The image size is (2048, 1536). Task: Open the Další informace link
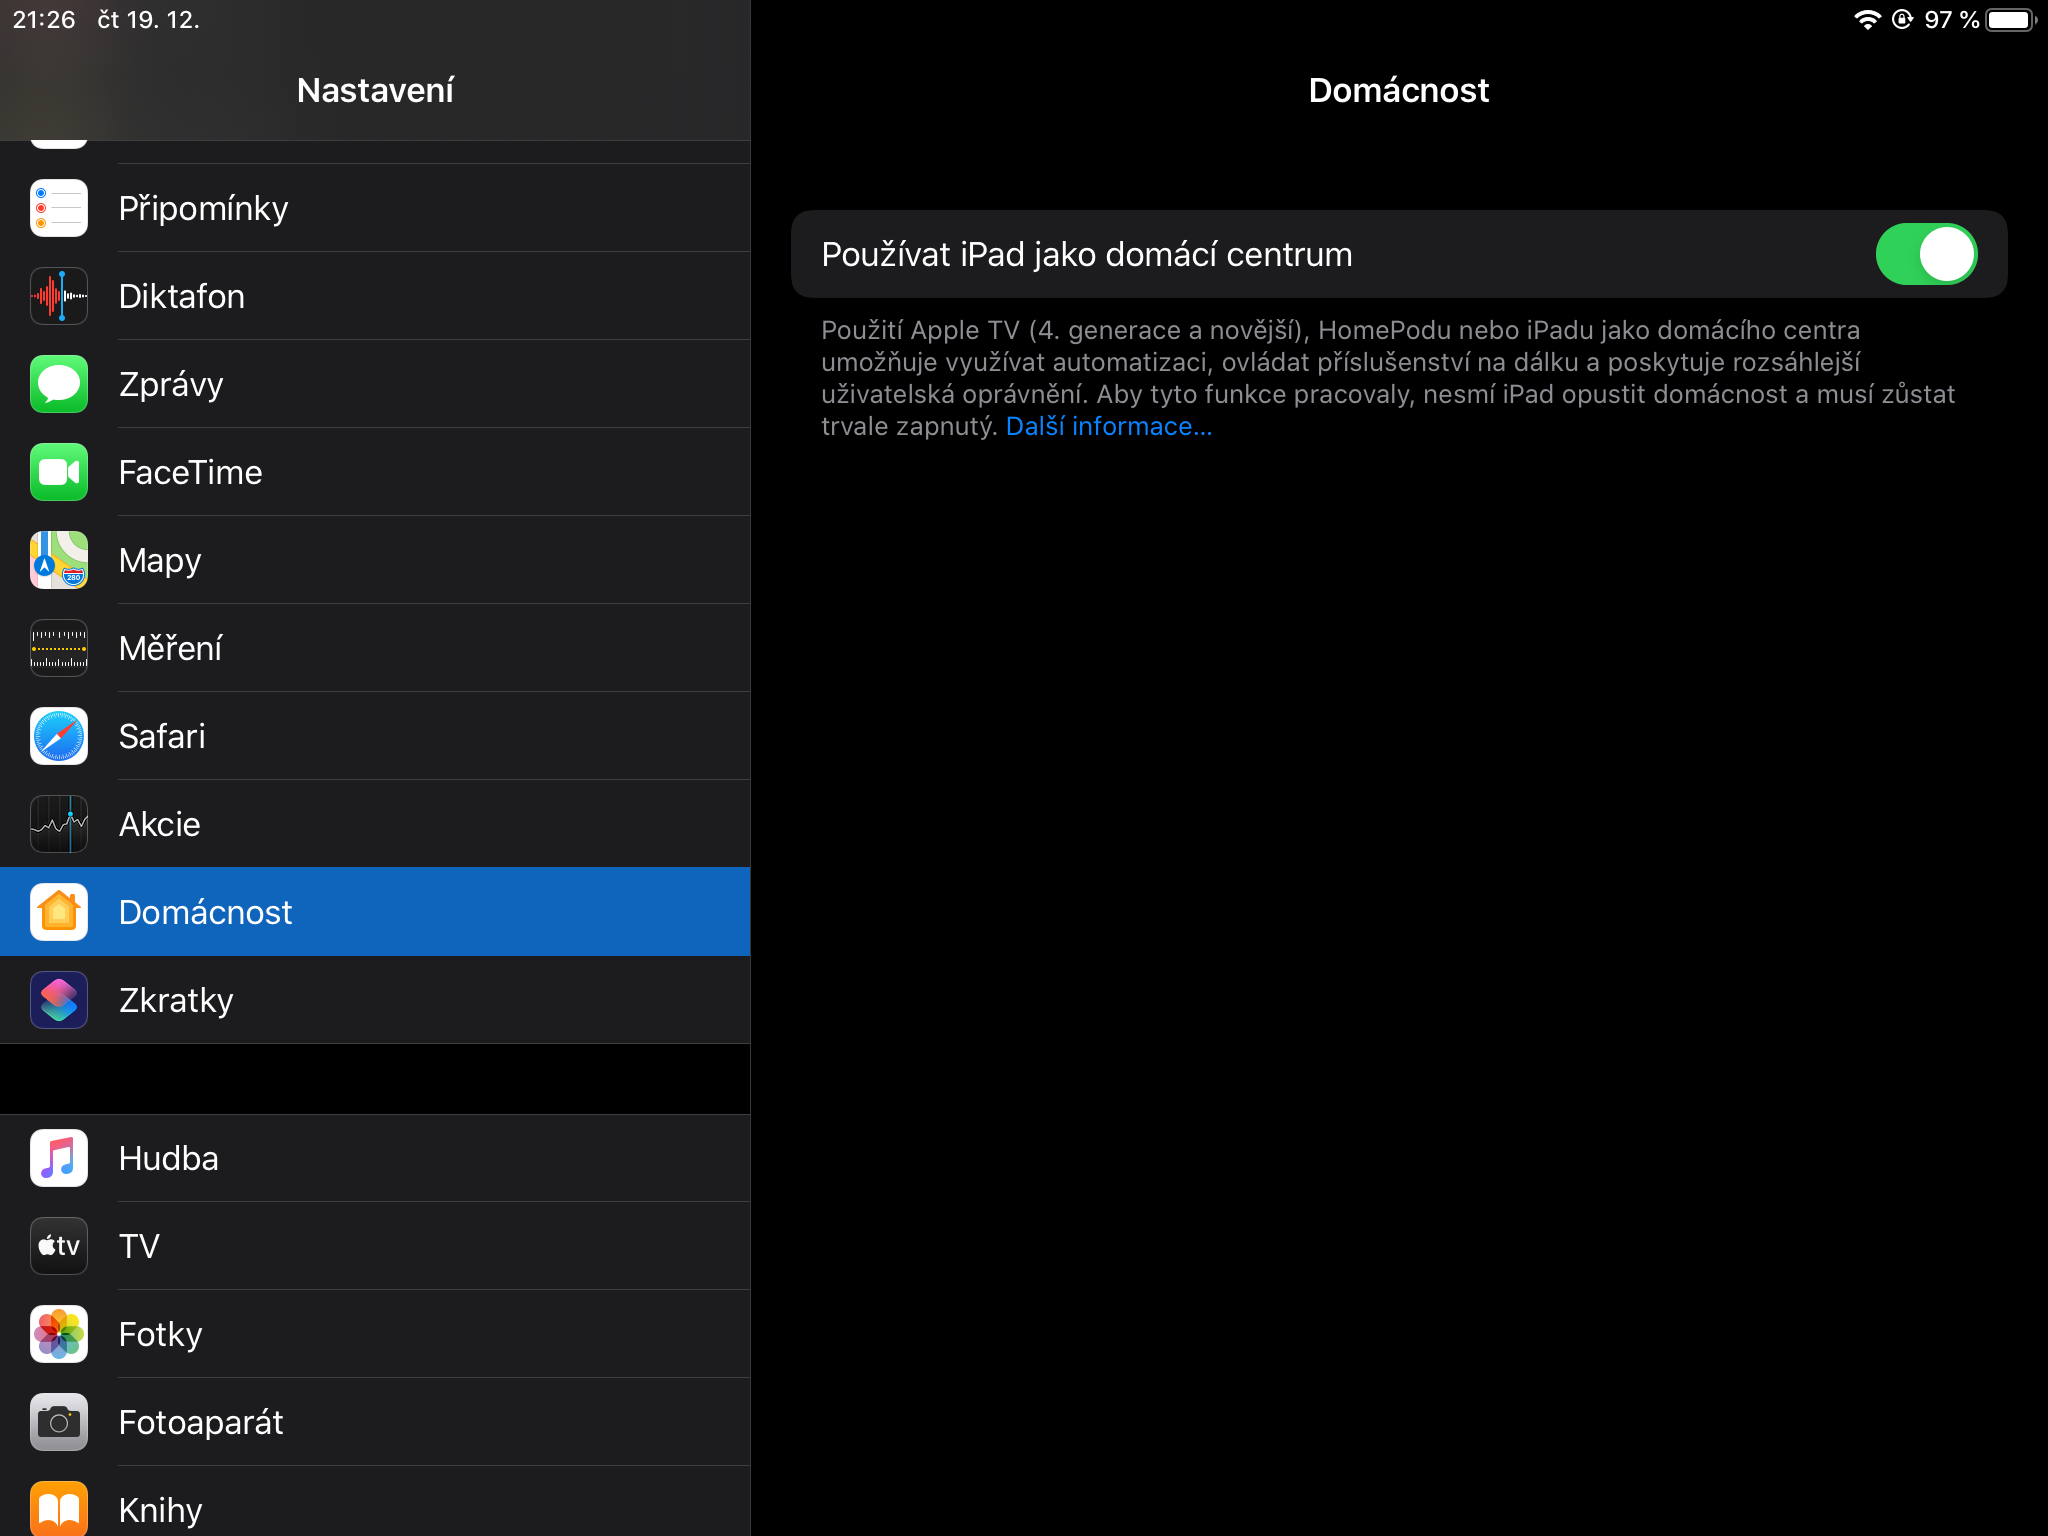coord(1108,427)
